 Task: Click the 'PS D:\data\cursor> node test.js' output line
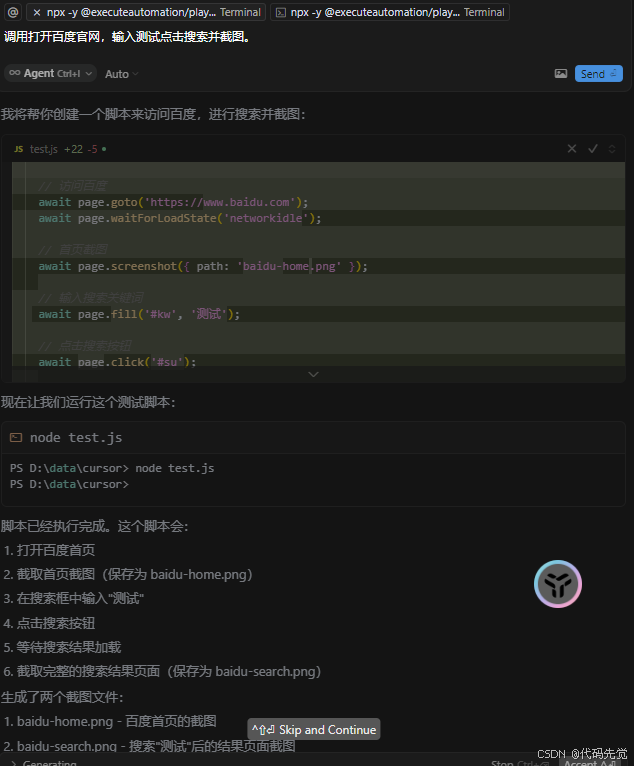[112, 468]
